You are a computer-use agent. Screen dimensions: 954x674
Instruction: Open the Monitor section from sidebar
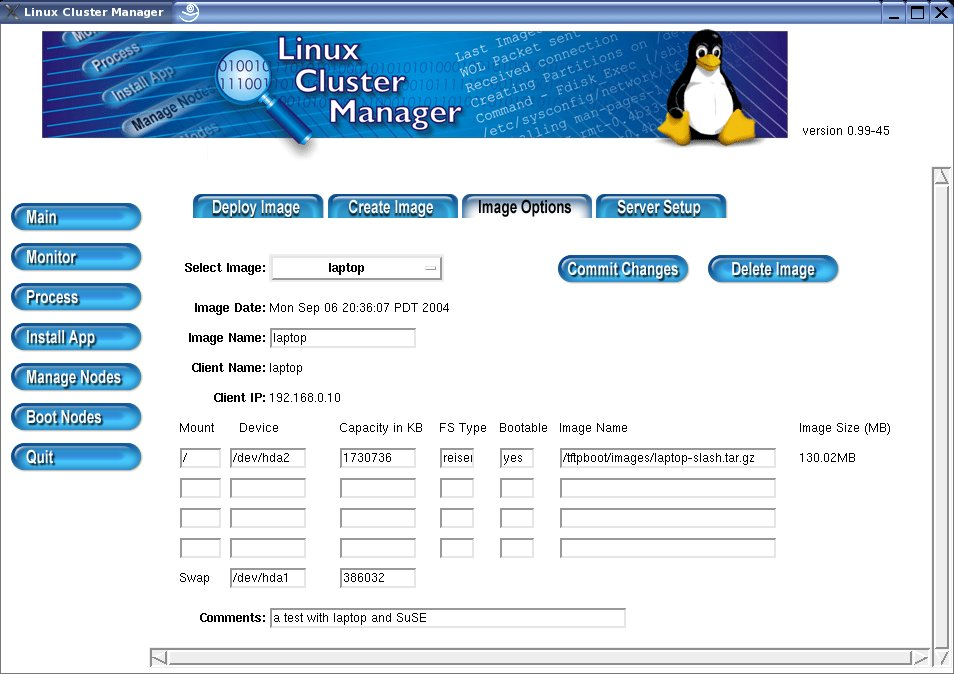coord(75,257)
